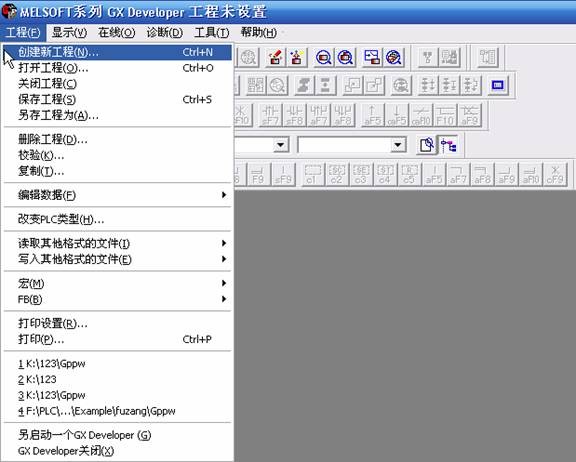Click the blue project tree view icon
Screen dimensions: 576x462
point(449,145)
